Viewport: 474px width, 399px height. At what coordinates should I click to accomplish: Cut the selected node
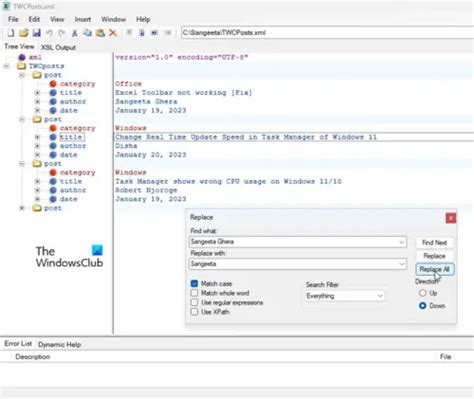pyautogui.click(x=75, y=33)
